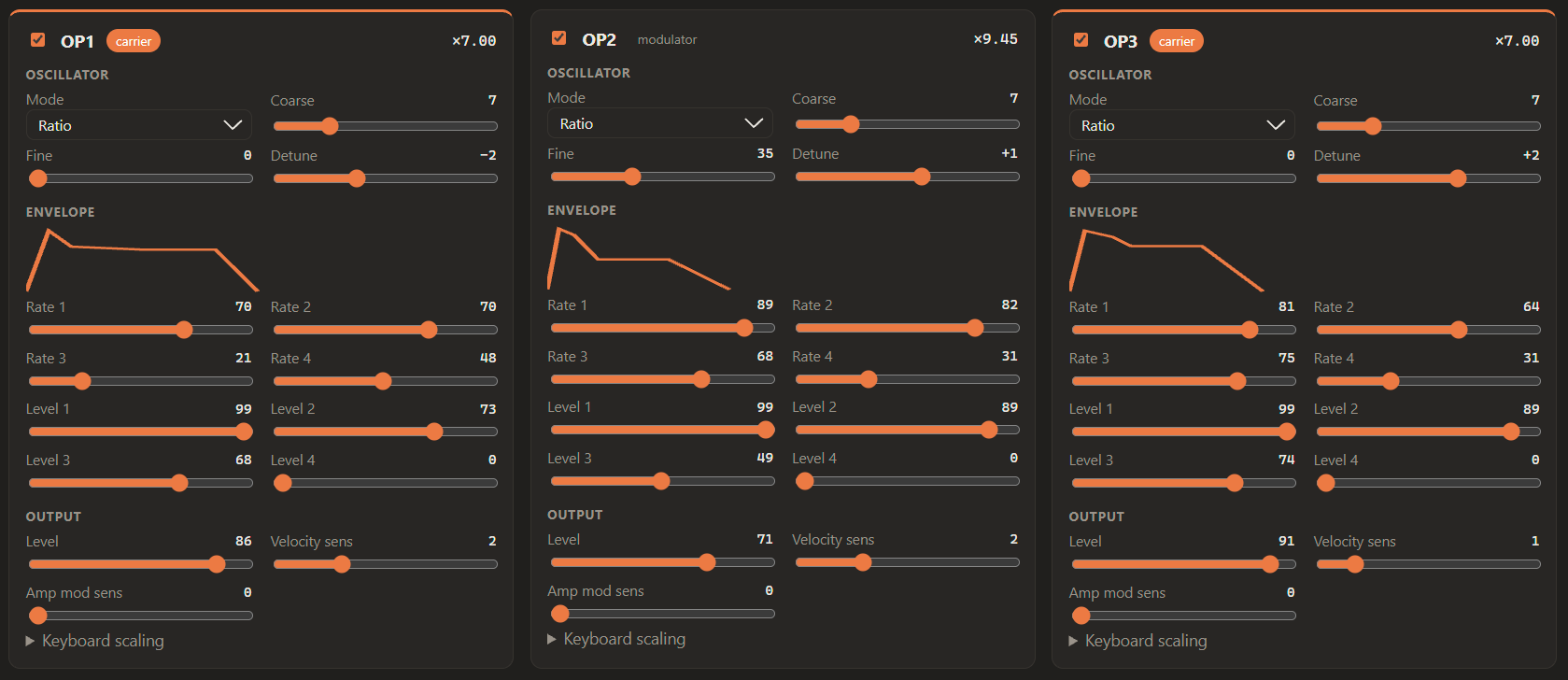Adjust the OP2 Velocity sens slider
1568x680 pixels.
click(x=907, y=561)
